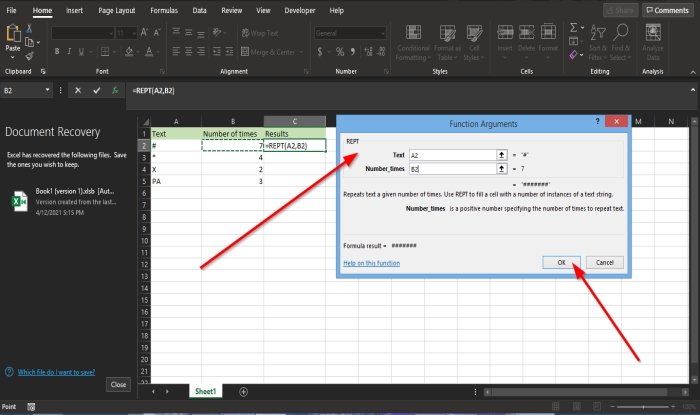Collapse dialog for the Number_times range selector
The image size is (700, 415).
point(502,169)
